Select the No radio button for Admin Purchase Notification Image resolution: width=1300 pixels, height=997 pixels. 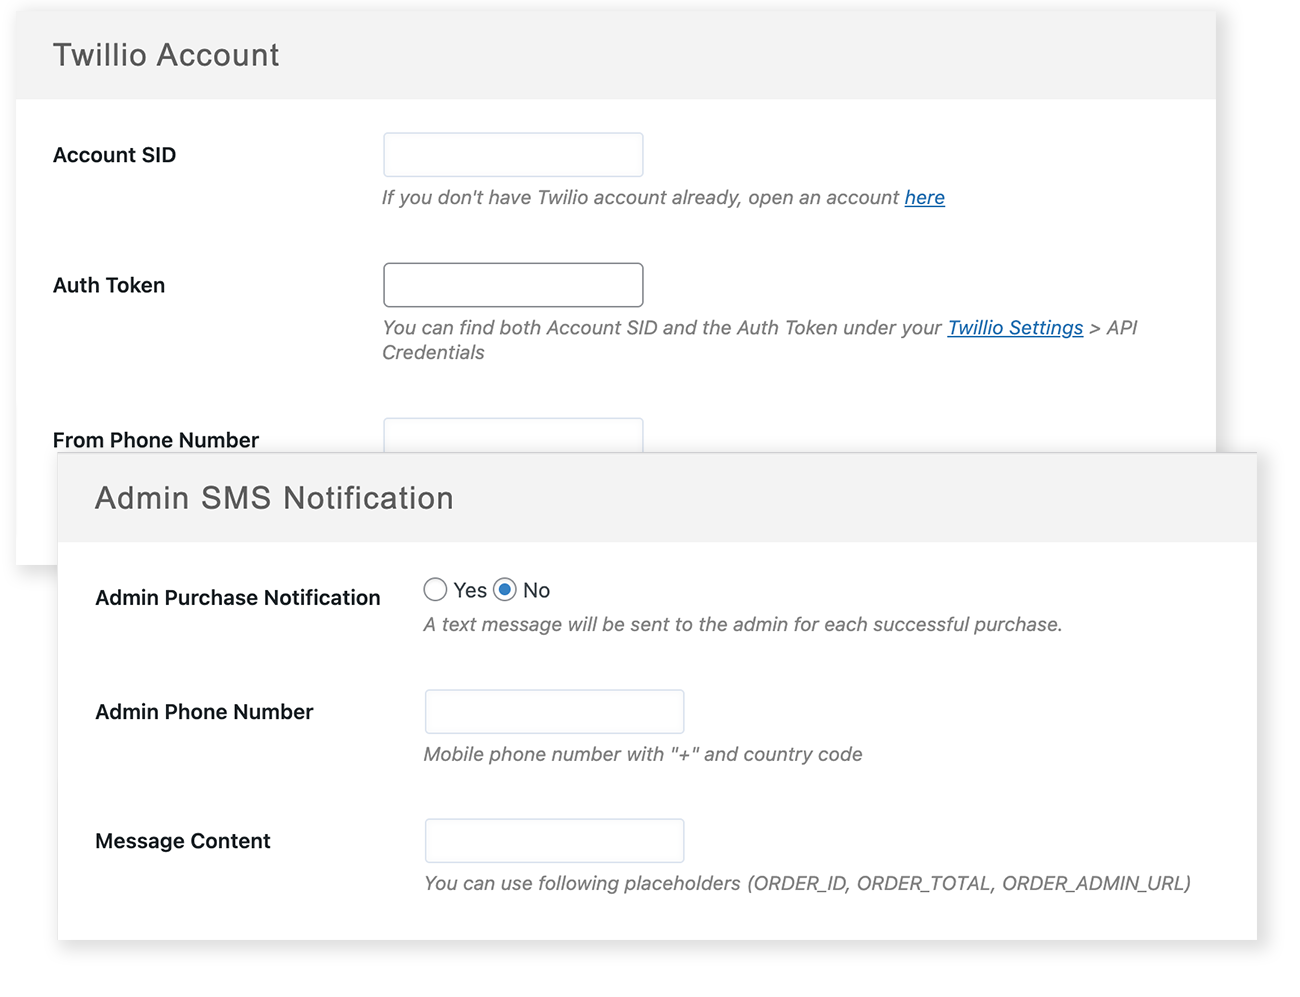click(x=507, y=590)
